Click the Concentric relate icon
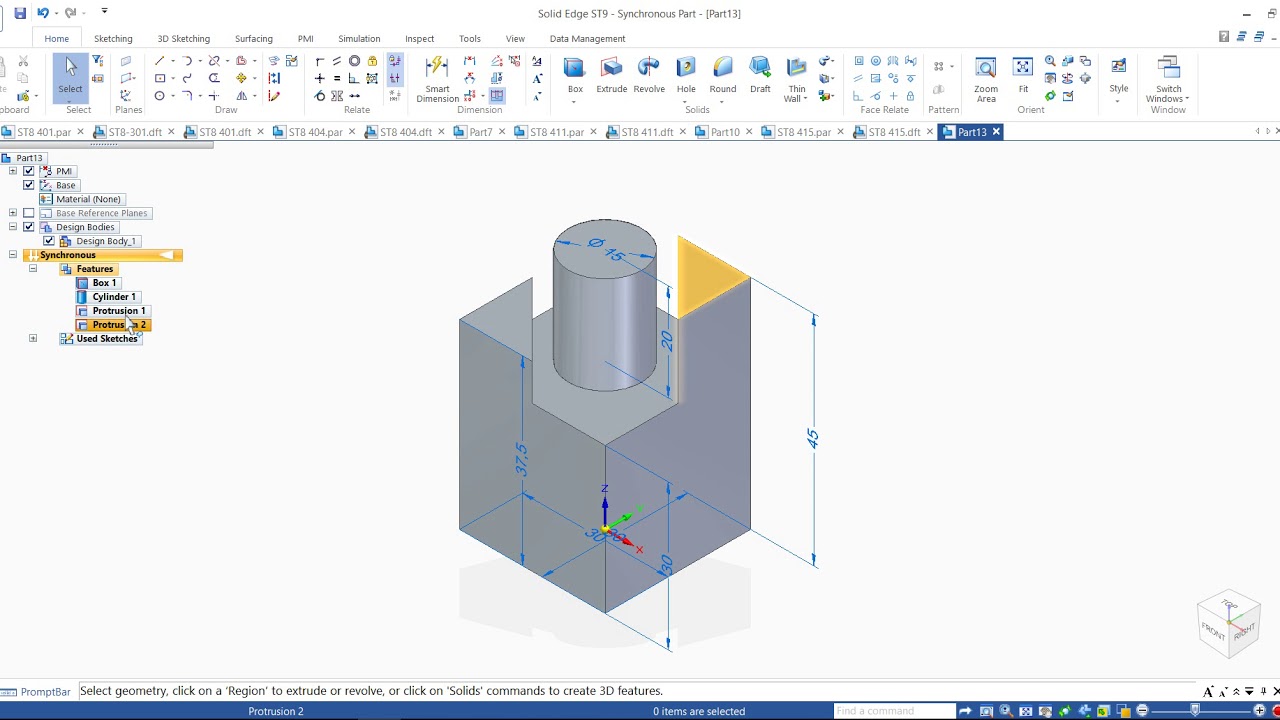Image resolution: width=1280 pixels, height=720 pixels. tap(354, 62)
